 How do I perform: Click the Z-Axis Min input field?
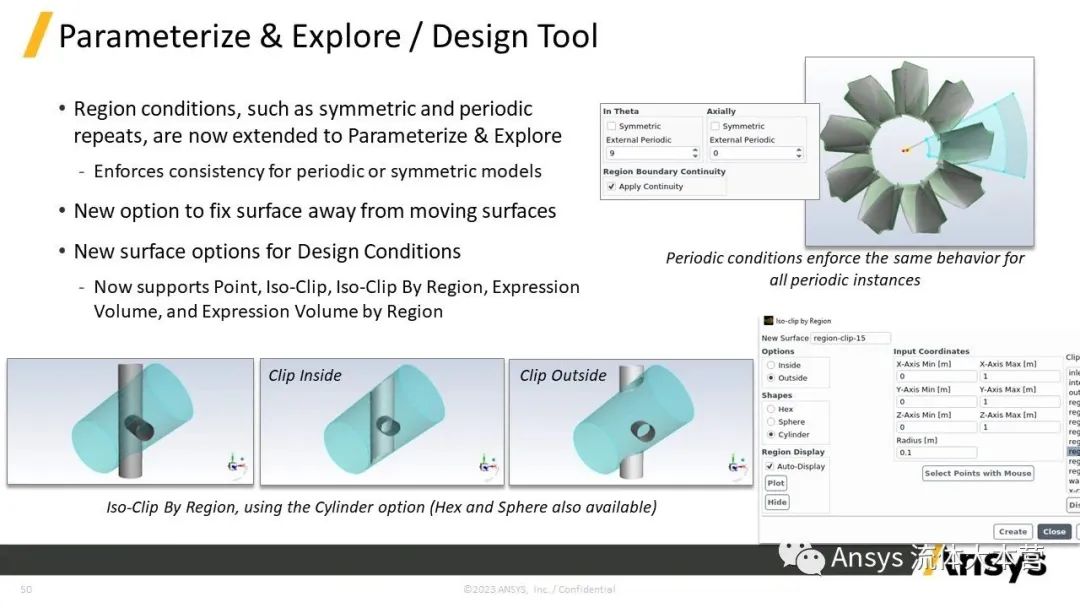936,427
